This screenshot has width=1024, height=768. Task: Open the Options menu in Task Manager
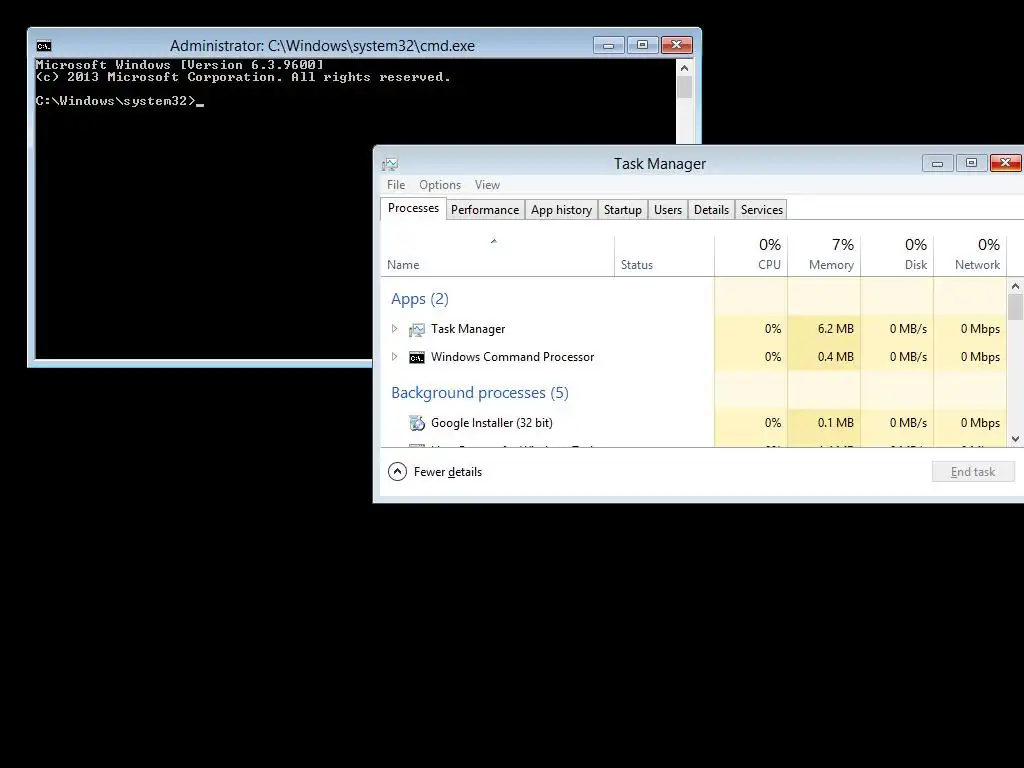coord(440,185)
